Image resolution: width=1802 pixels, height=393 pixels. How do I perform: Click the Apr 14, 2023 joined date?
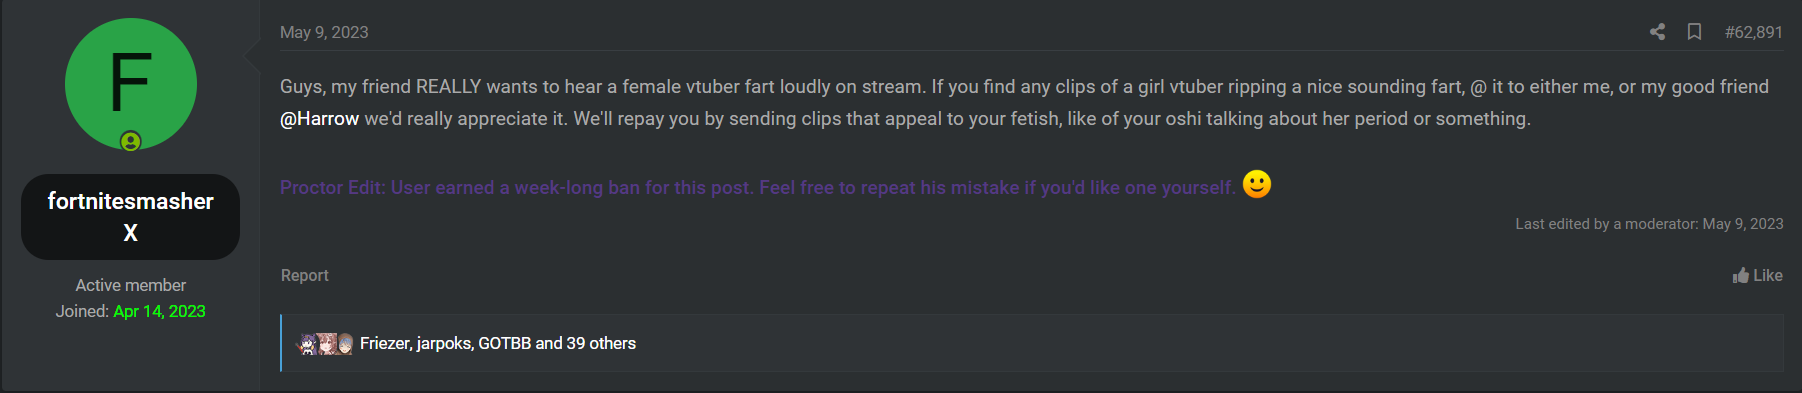point(160,311)
